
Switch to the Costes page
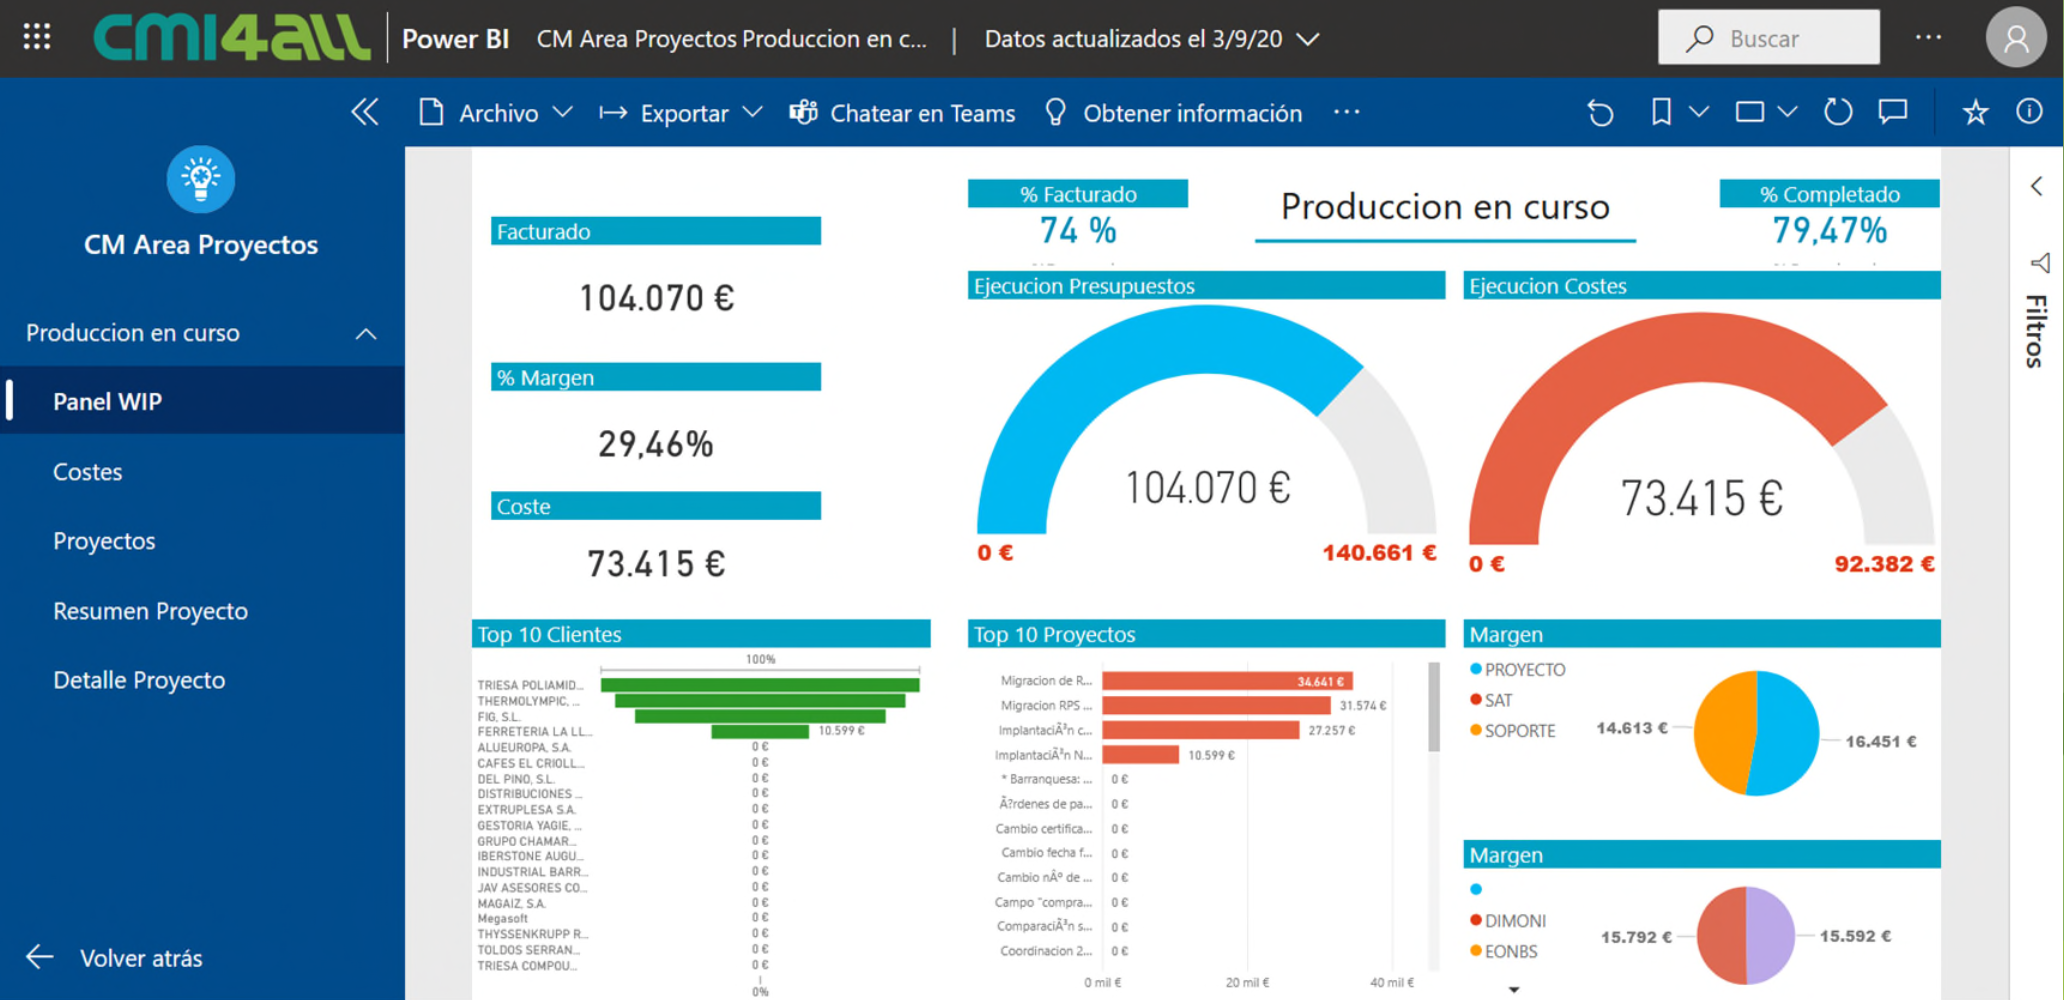click(88, 471)
